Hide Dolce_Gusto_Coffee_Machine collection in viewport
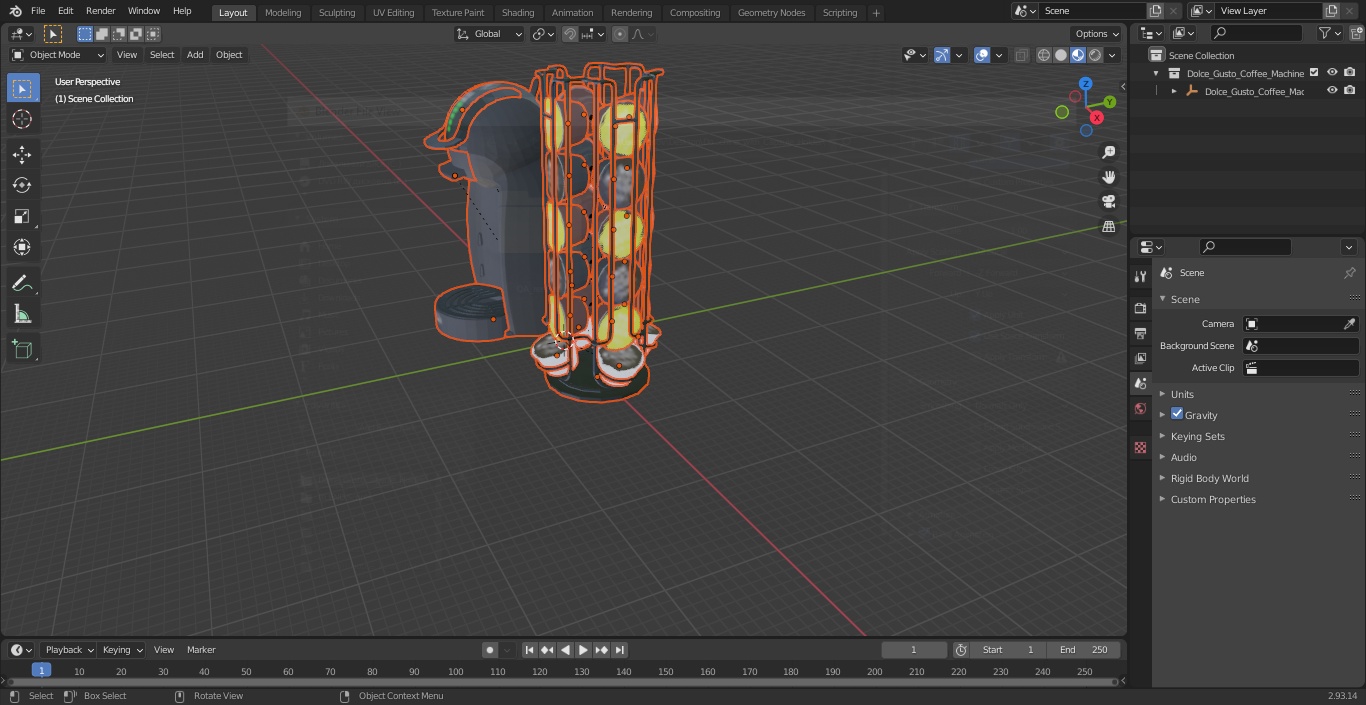The width and height of the screenshot is (1366, 705). 1332,73
